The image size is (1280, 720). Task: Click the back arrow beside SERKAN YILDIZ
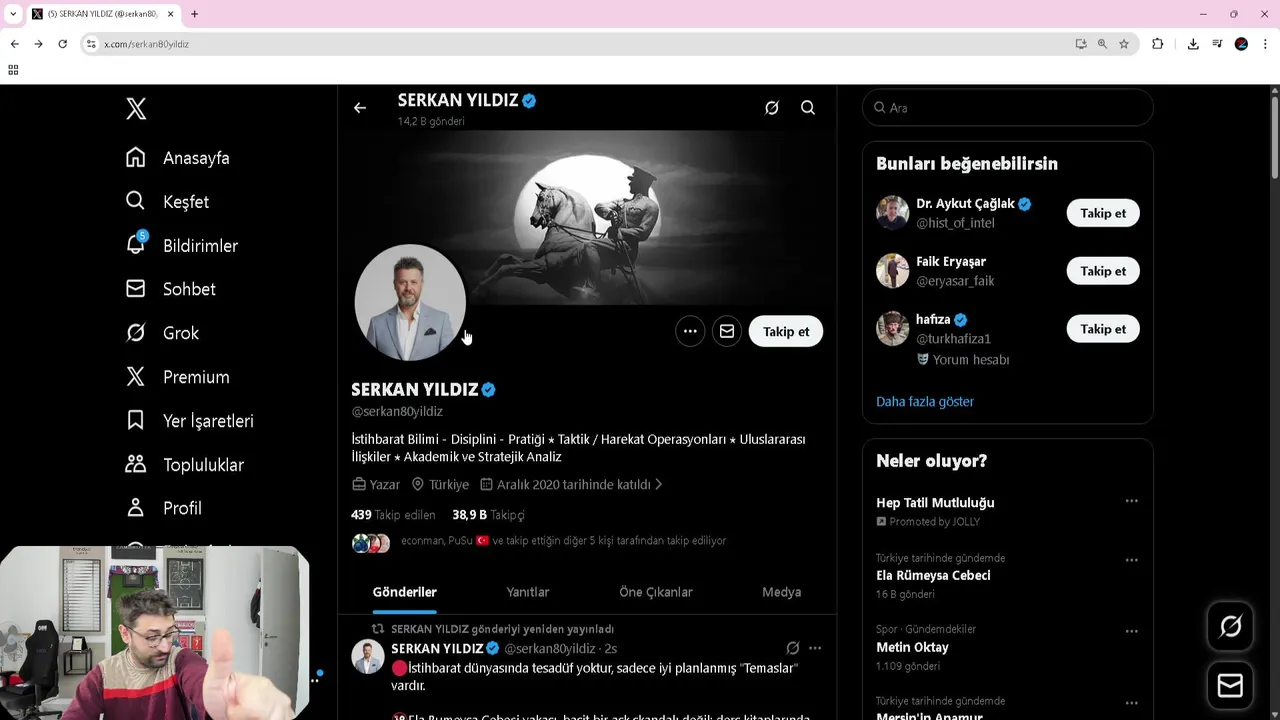pyautogui.click(x=360, y=108)
